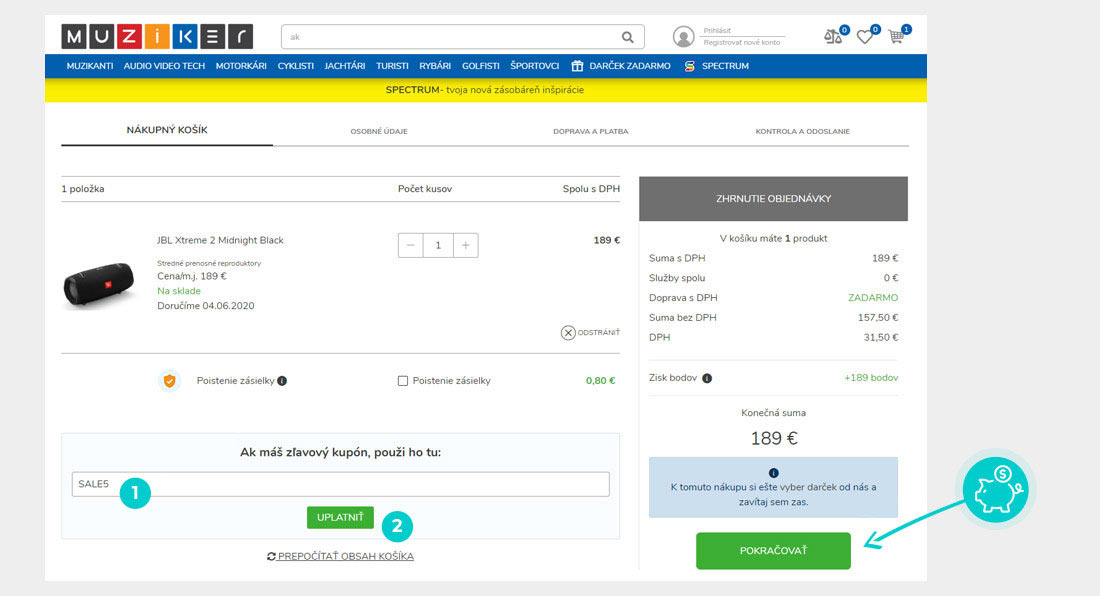Click the discount coupon code field
The width and height of the screenshot is (1100, 596).
[340, 484]
